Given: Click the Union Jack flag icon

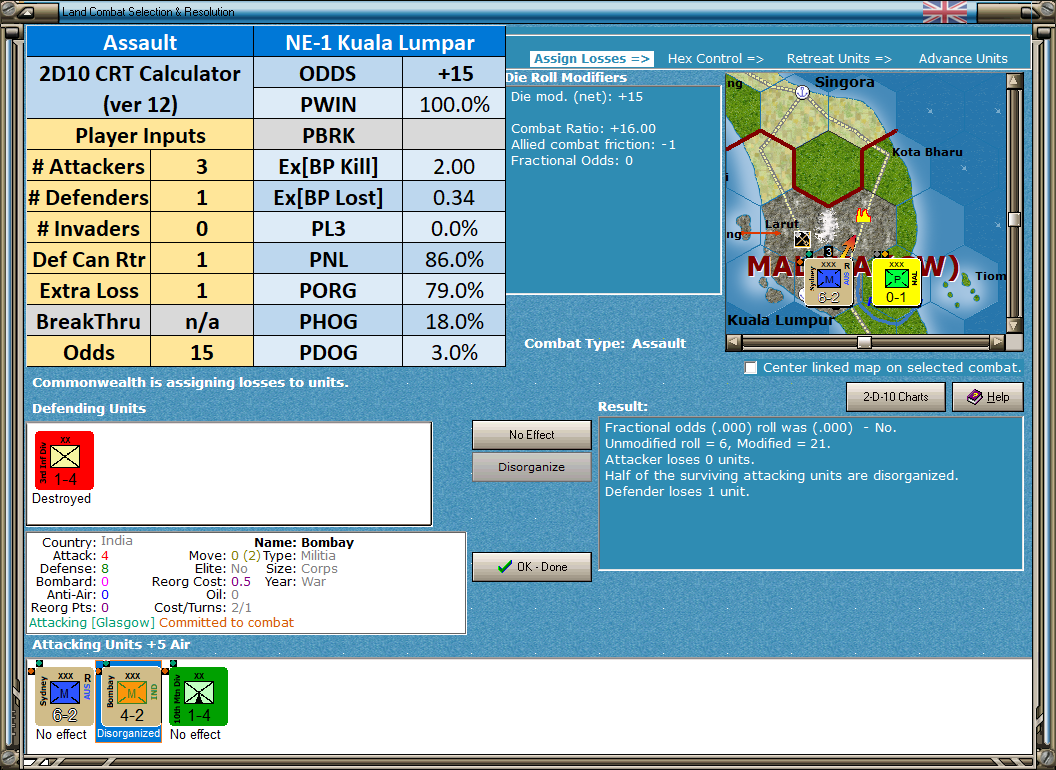Looking at the screenshot, I should pos(943,12).
